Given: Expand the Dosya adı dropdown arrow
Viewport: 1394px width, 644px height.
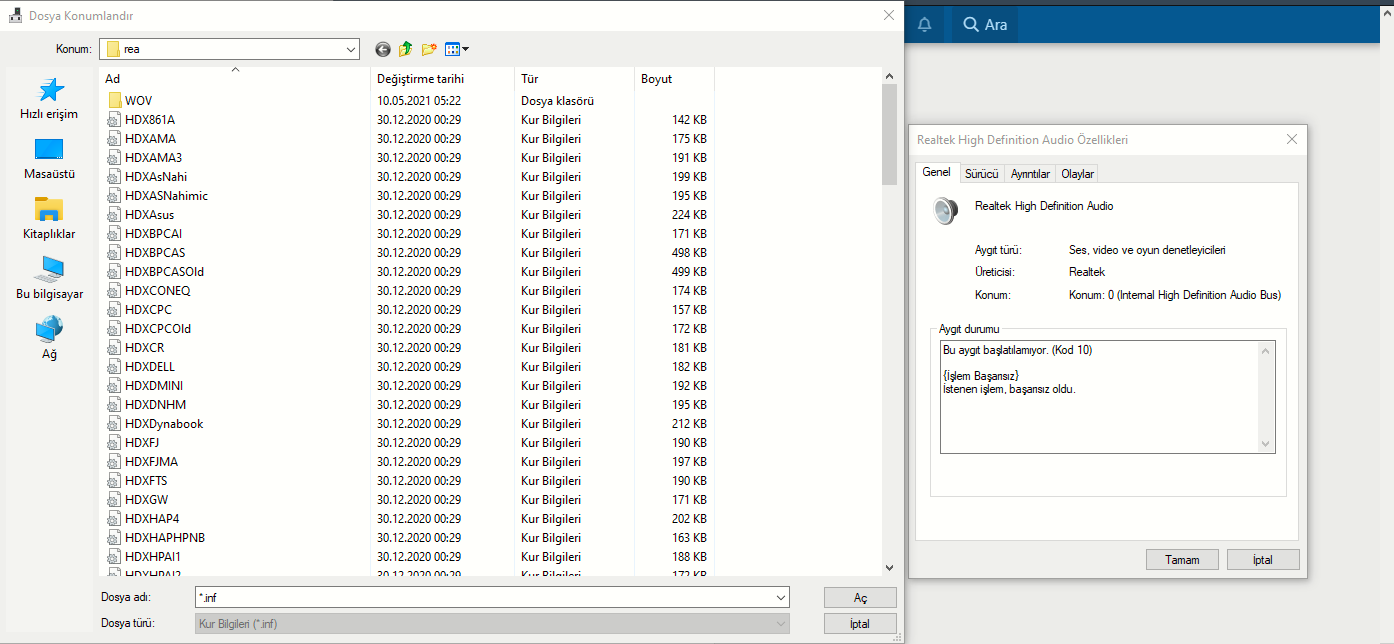Looking at the screenshot, I should [781, 598].
